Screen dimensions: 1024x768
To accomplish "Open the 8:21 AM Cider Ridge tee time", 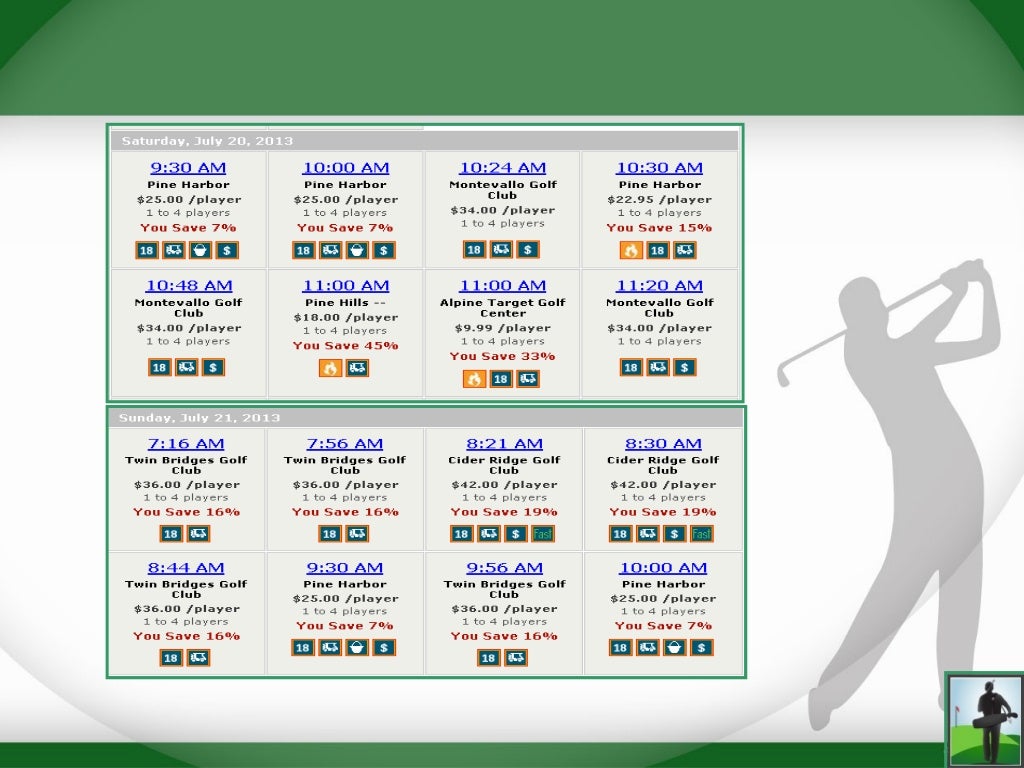I will (504, 443).
